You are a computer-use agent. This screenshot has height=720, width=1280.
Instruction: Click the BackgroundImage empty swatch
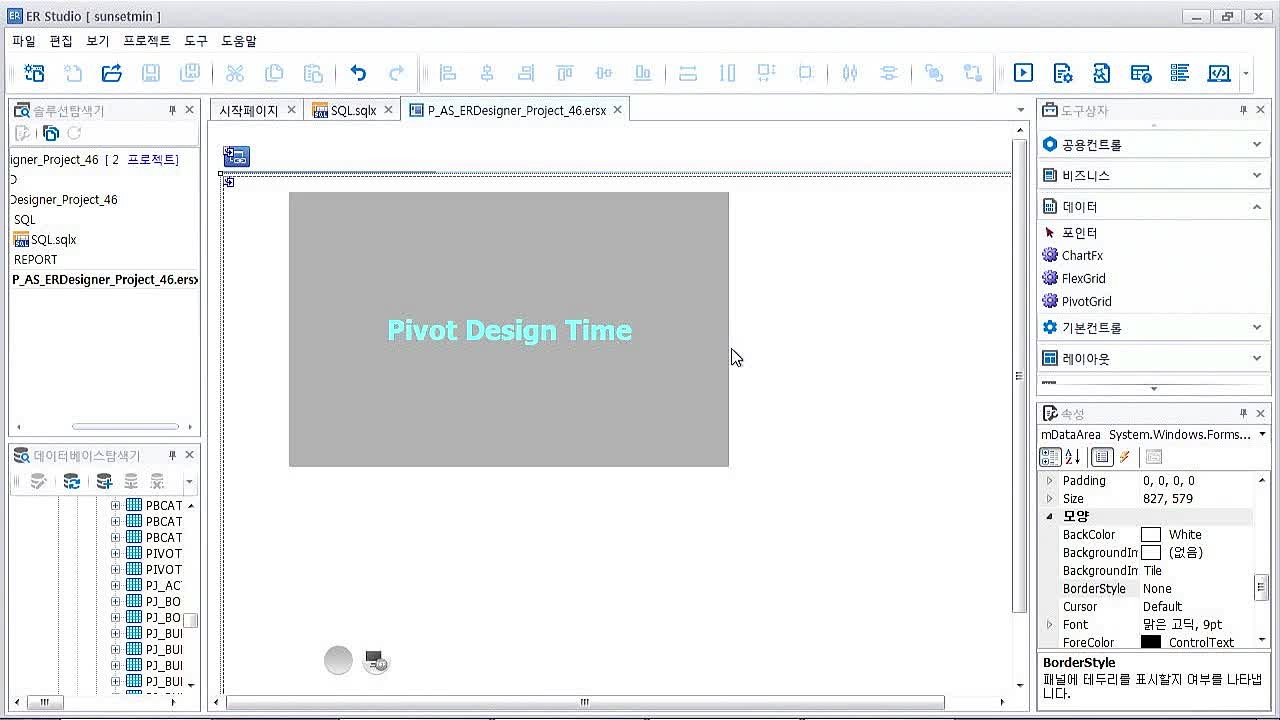pyautogui.click(x=1151, y=553)
